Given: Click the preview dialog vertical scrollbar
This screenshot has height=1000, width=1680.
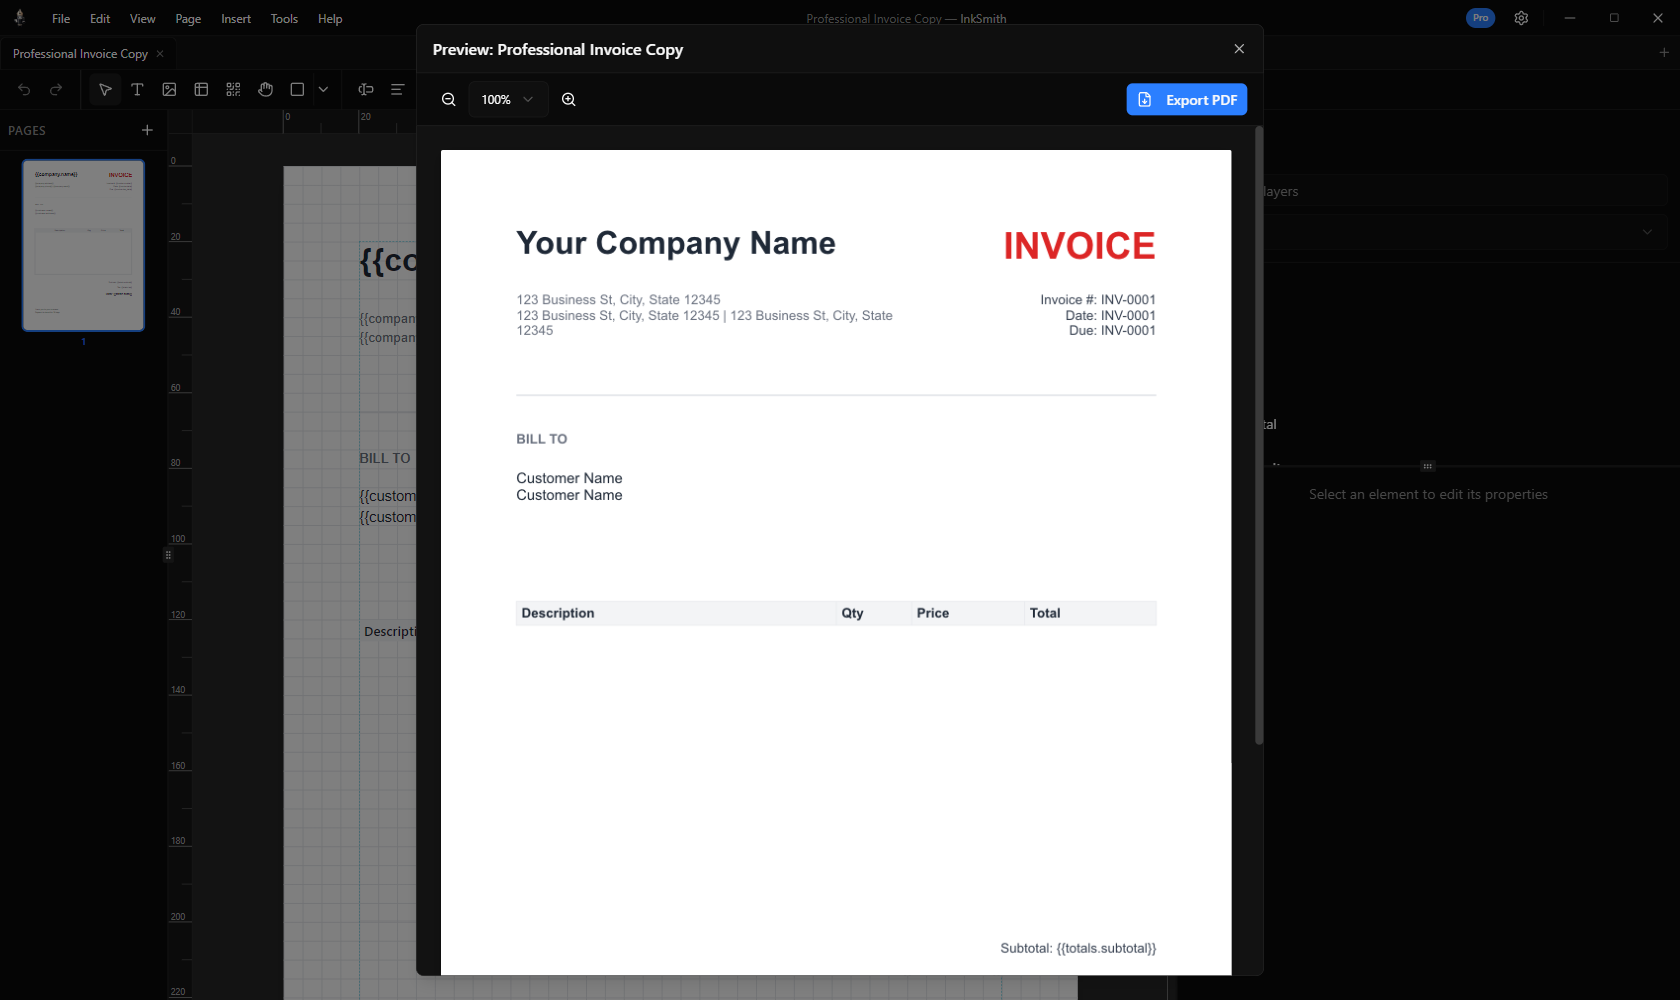Looking at the screenshot, I should tap(1259, 435).
